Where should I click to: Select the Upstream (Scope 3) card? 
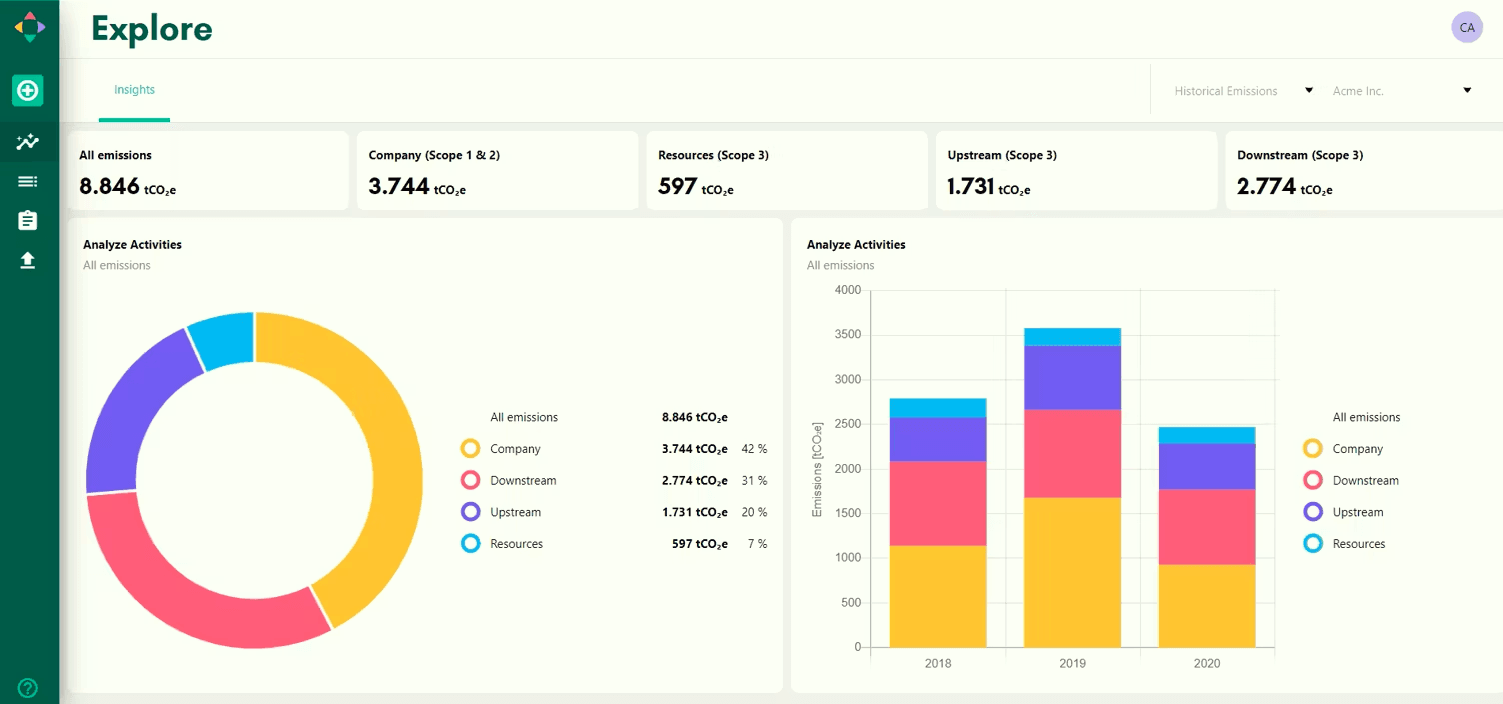pos(1076,171)
